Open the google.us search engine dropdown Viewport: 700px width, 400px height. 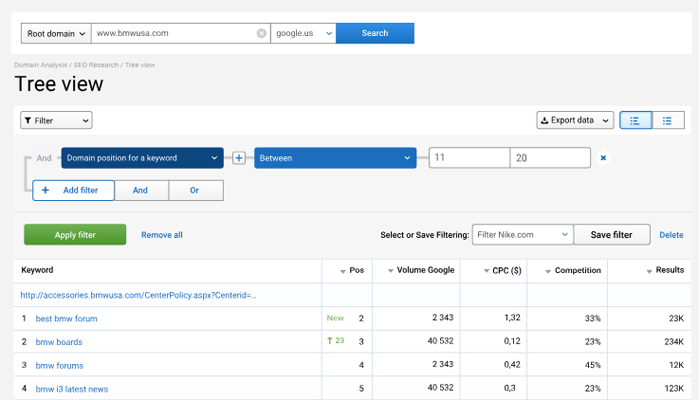[304, 33]
